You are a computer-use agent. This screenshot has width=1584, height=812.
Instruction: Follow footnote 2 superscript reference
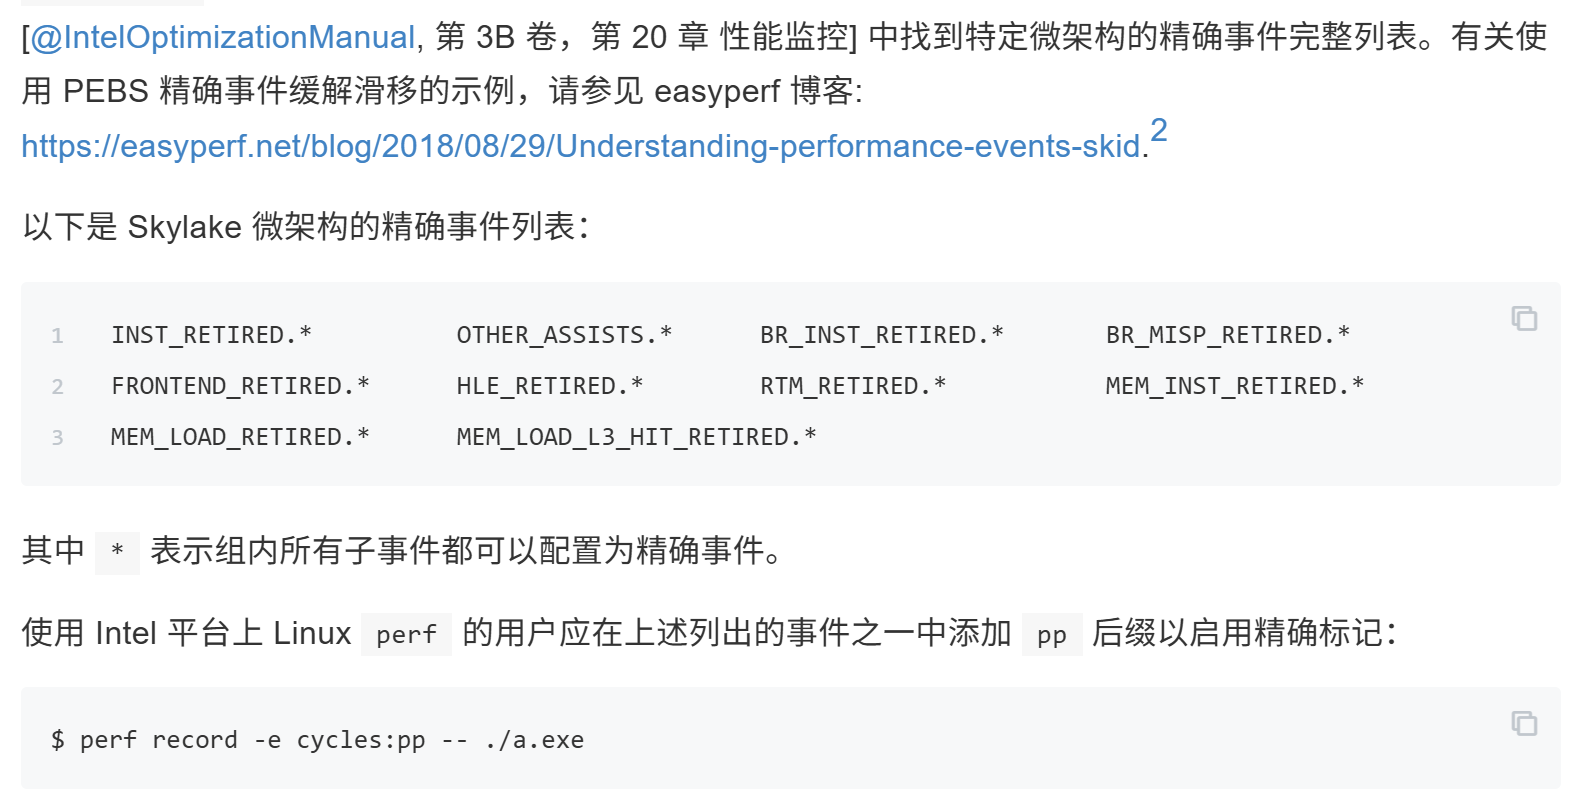point(1158,130)
